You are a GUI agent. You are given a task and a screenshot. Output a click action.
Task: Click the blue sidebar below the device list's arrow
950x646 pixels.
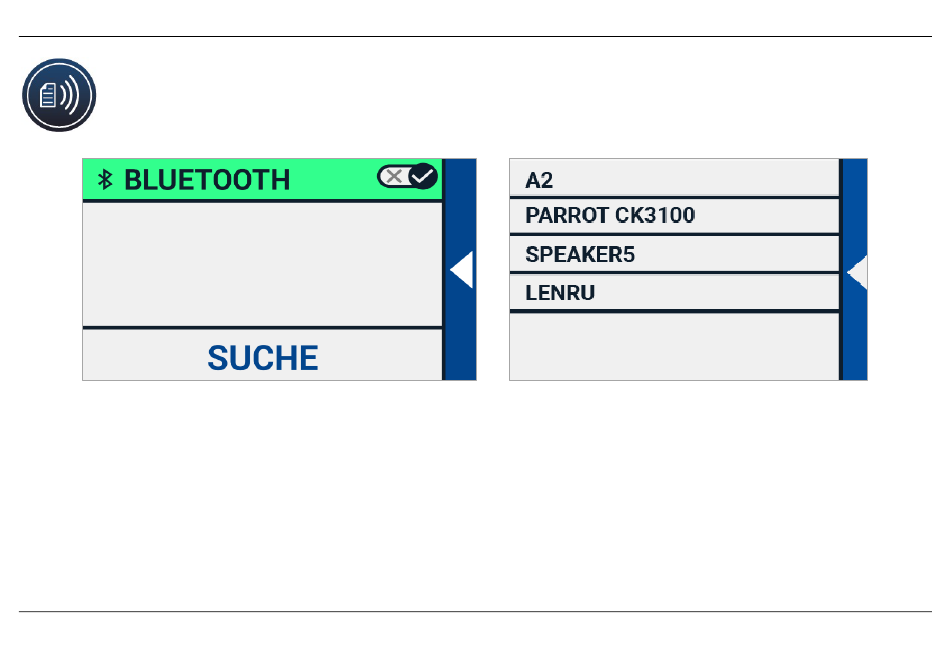(x=854, y=335)
